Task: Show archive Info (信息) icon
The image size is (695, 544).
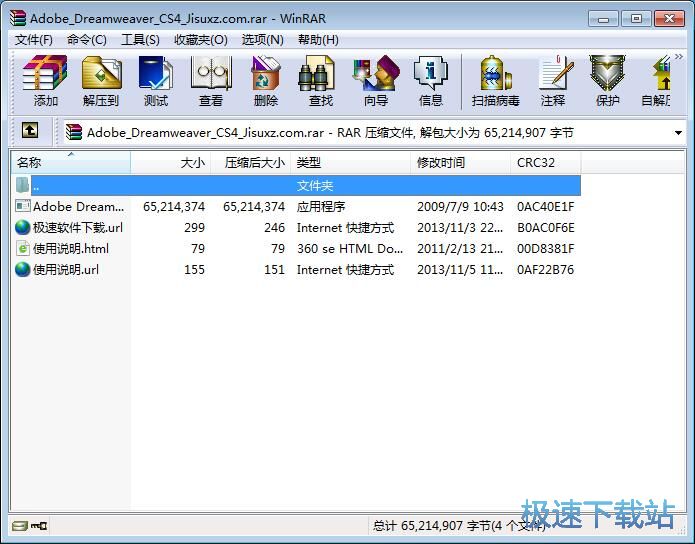Action: (431, 81)
